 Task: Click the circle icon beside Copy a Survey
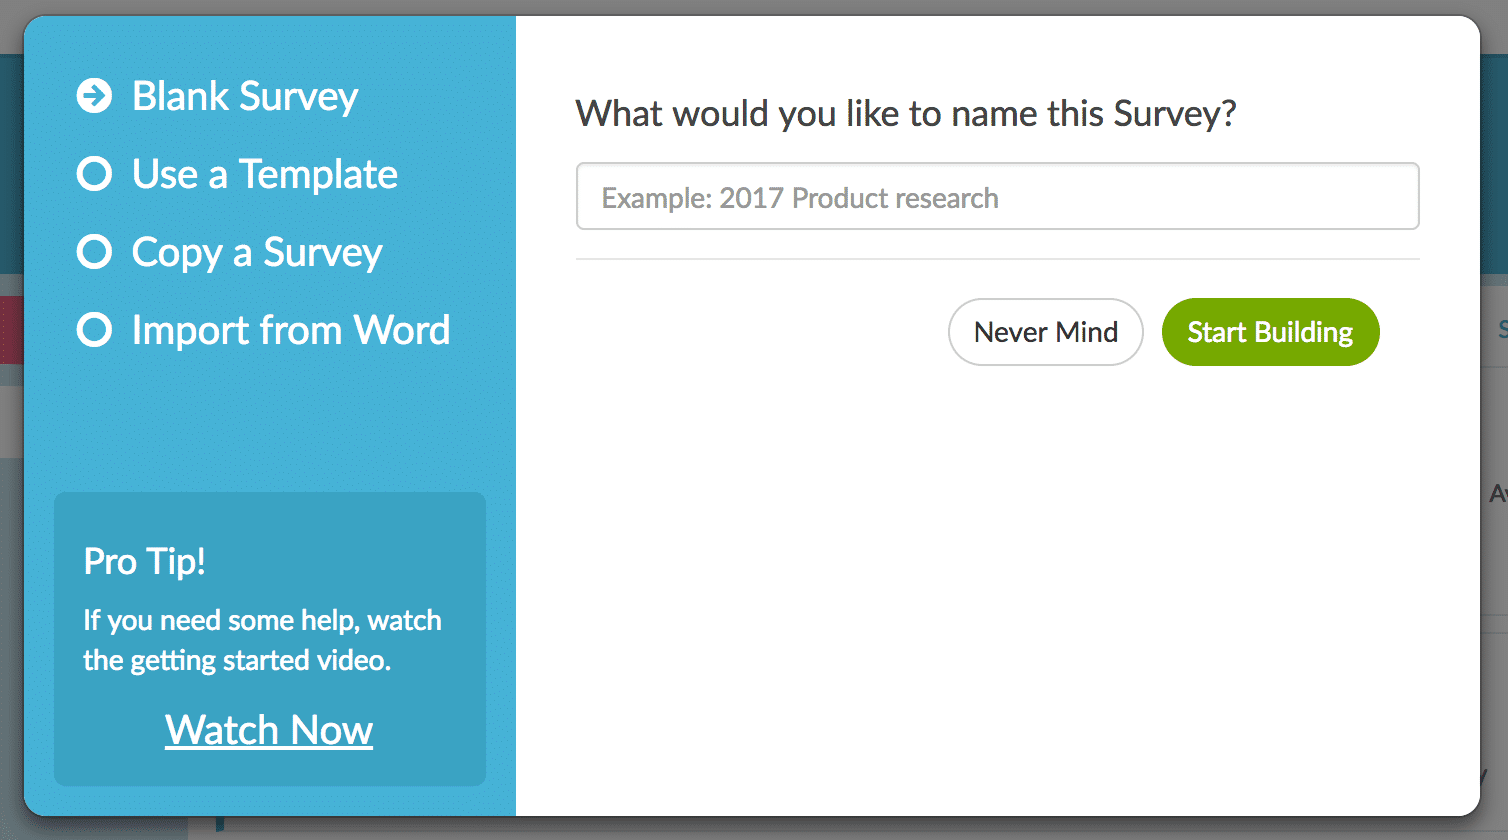94,252
